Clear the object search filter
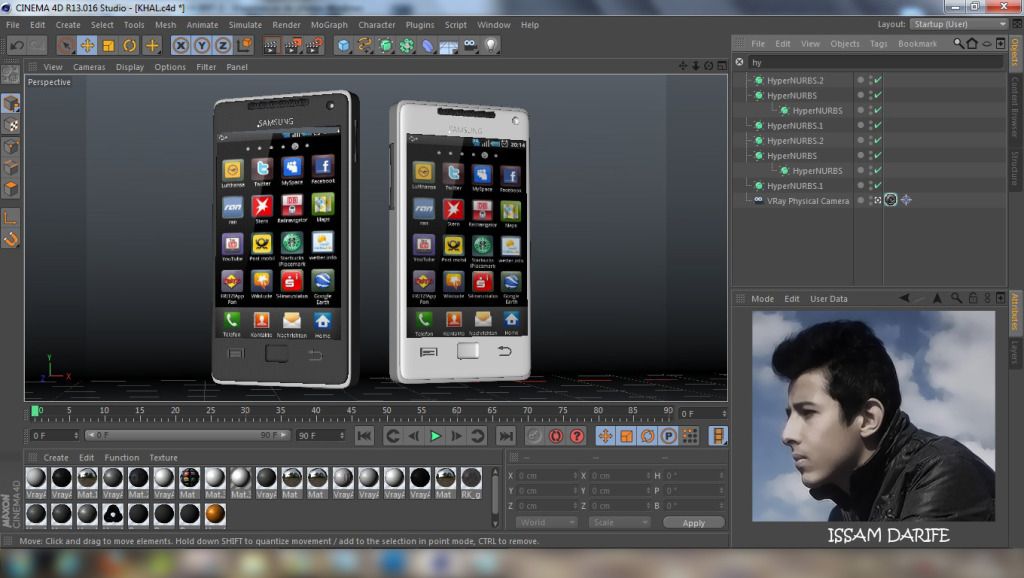This screenshot has width=1024, height=578. 739,62
